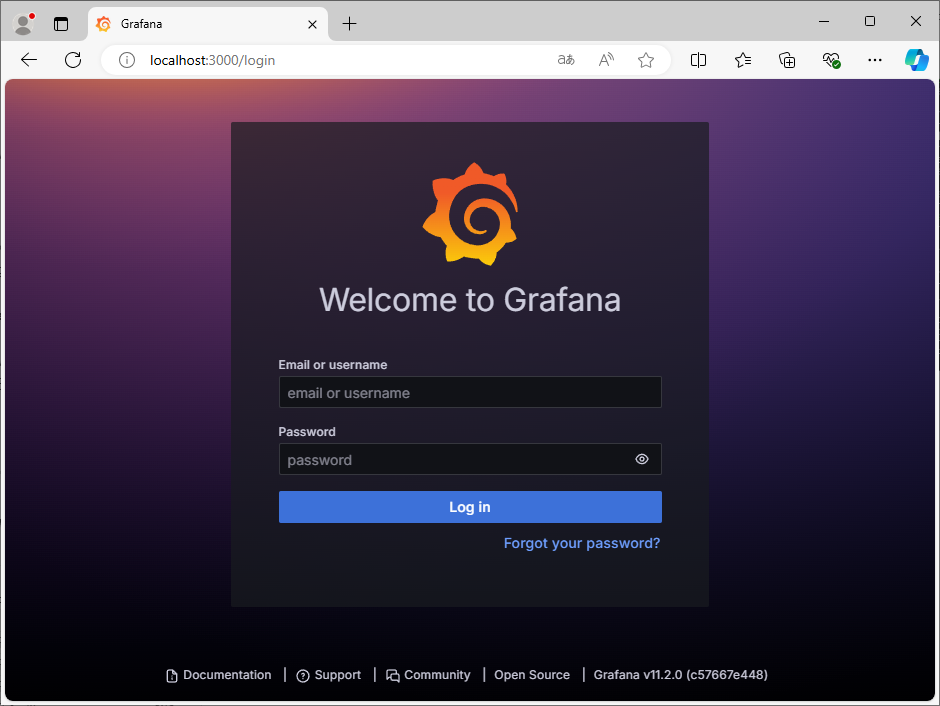Go back with the browser back arrow
This screenshot has width=940, height=706.
coord(29,60)
